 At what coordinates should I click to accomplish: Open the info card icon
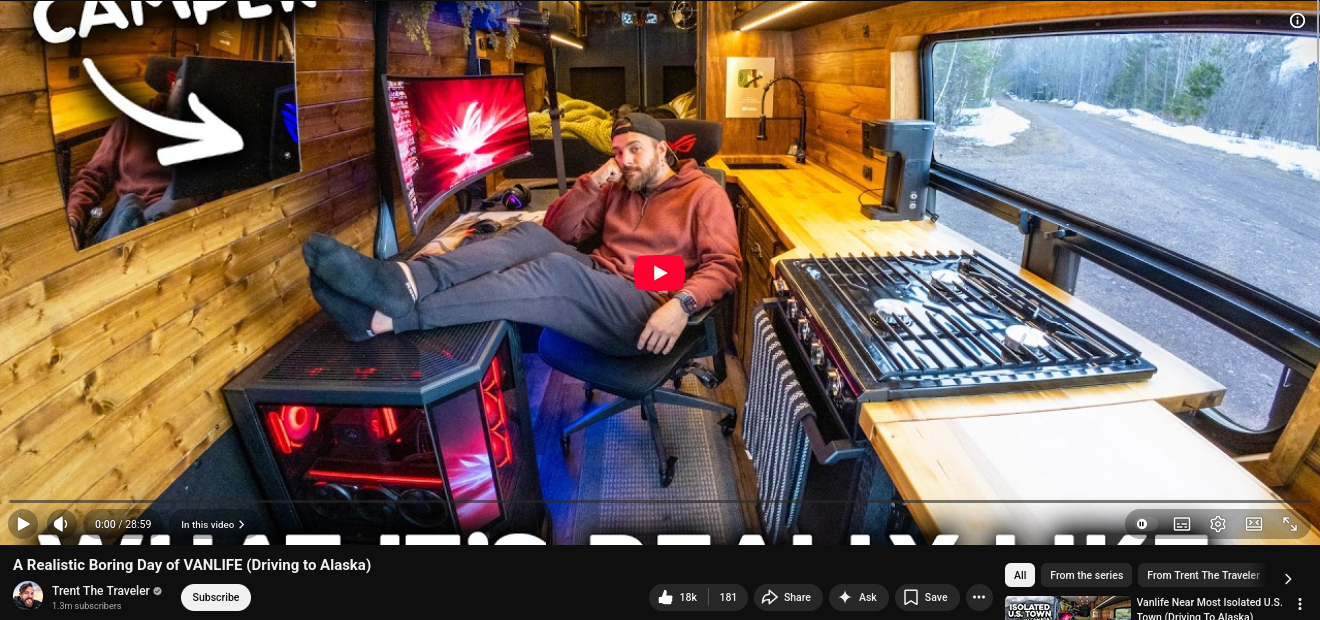pos(1297,21)
